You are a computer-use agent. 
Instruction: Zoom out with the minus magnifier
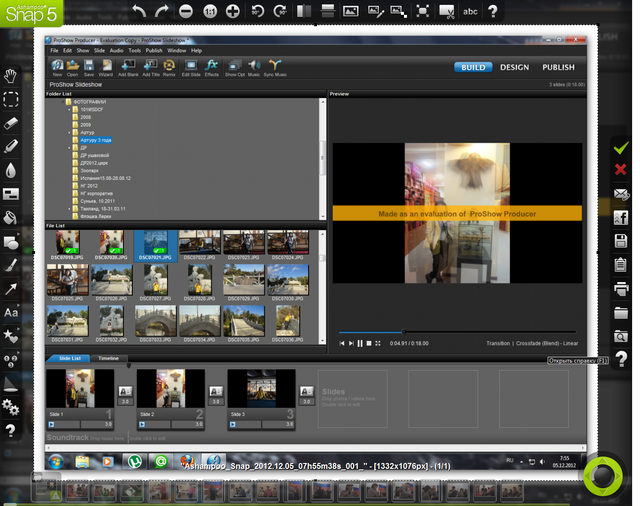click(186, 11)
